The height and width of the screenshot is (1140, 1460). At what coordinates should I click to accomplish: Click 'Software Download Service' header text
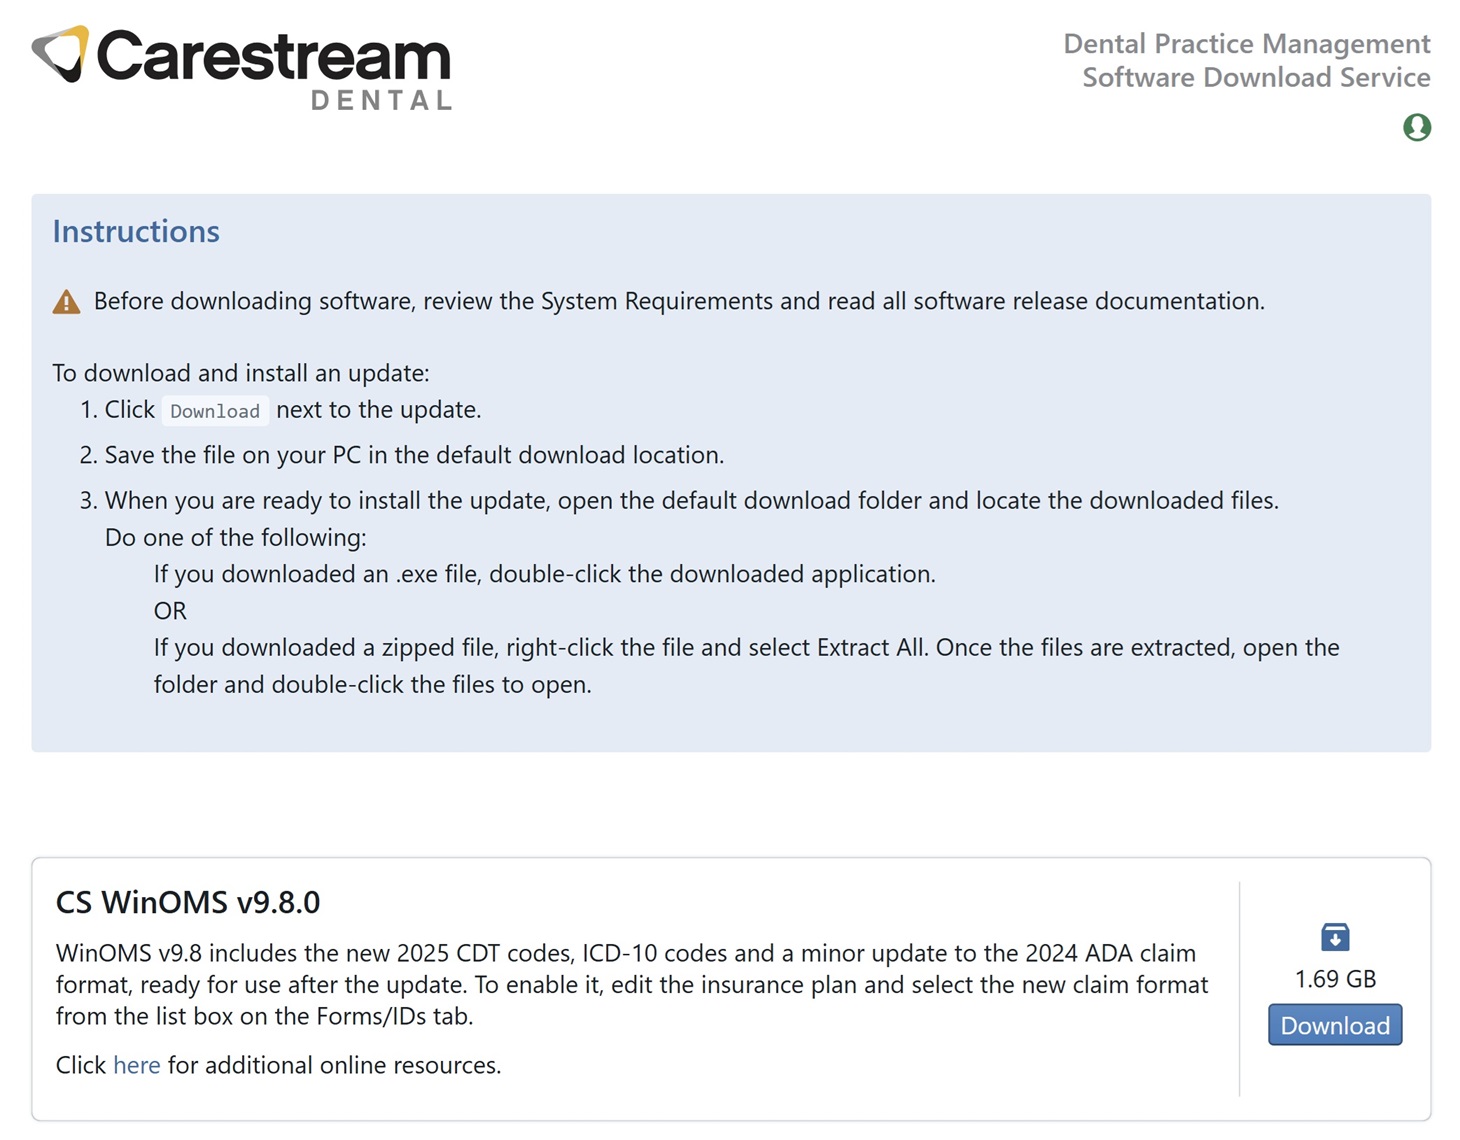click(1256, 78)
